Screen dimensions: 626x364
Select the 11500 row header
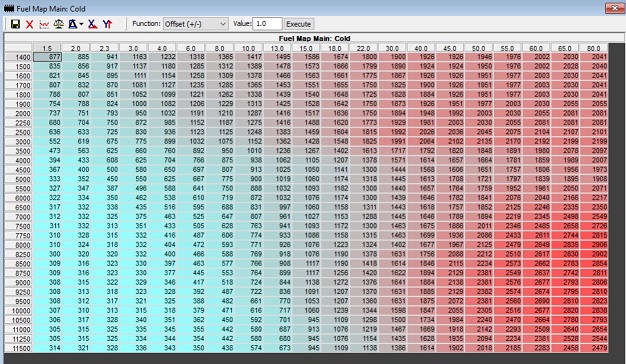click(x=19, y=348)
